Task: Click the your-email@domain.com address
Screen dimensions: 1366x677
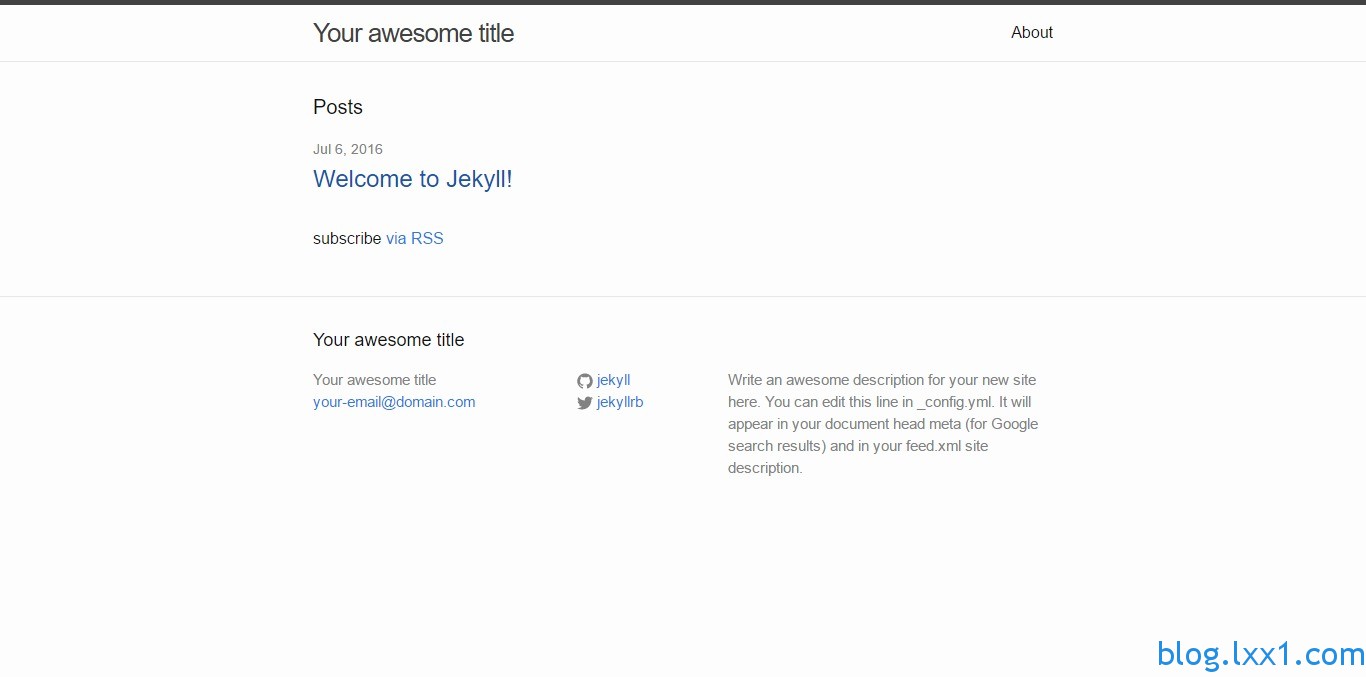Action: (394, 402)
